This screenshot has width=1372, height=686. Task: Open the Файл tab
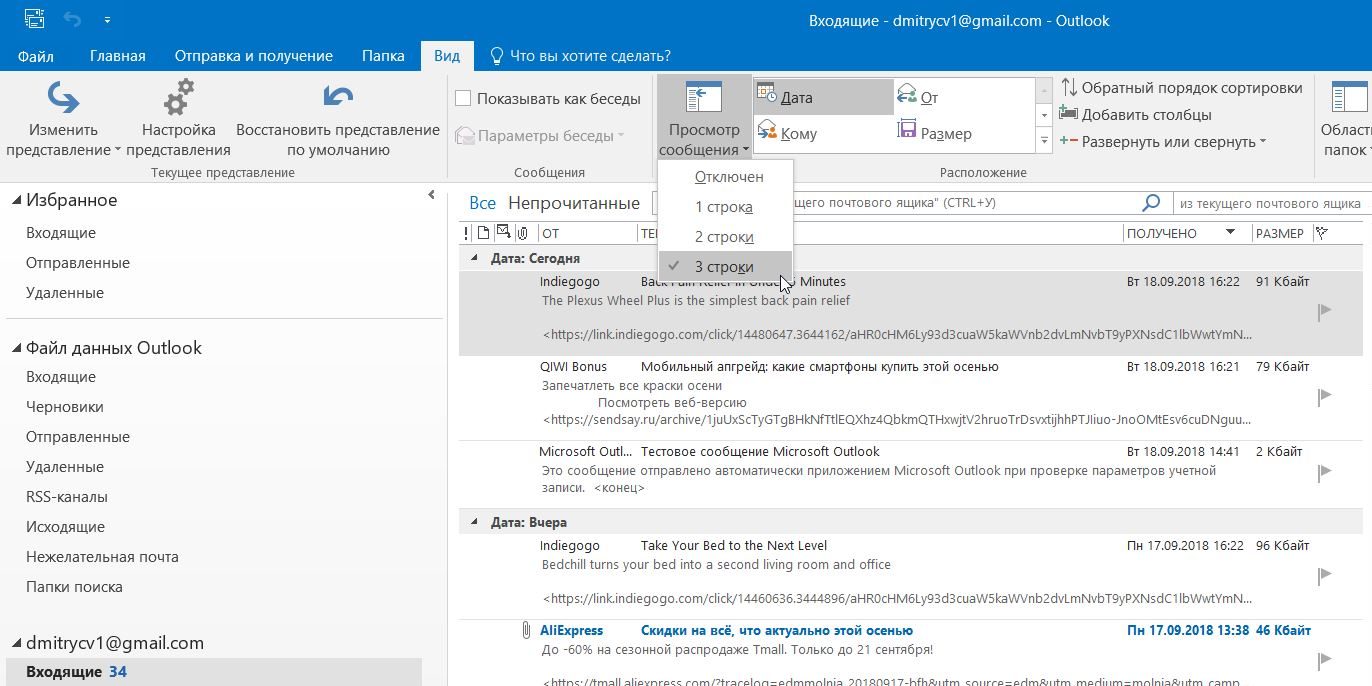[x=36, y=56]
